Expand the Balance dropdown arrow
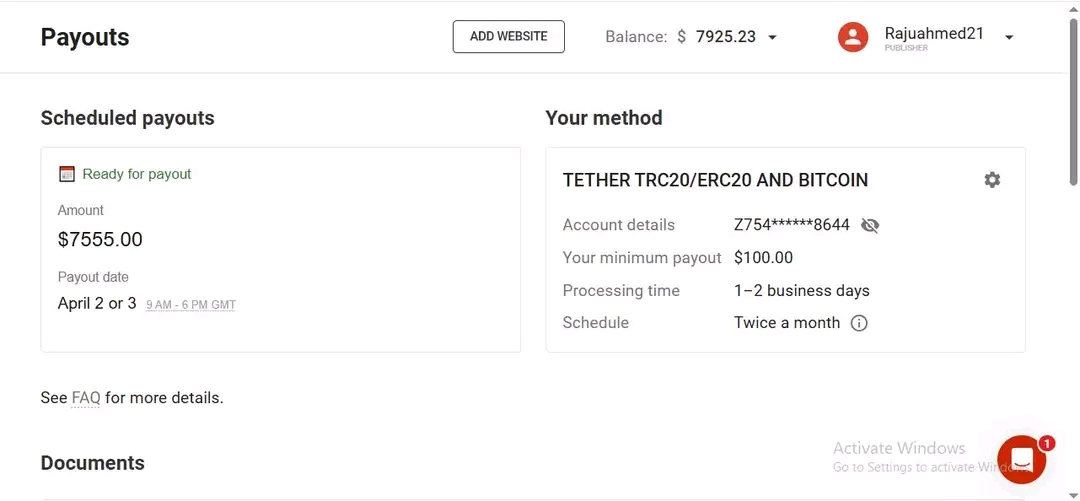1080x501 pixels. [772, 38]
